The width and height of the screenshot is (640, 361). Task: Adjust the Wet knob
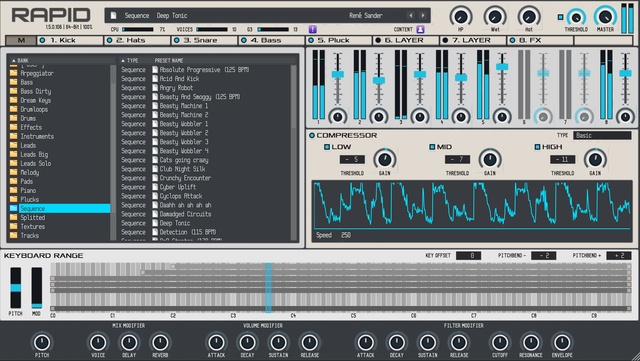coord(495,17)
